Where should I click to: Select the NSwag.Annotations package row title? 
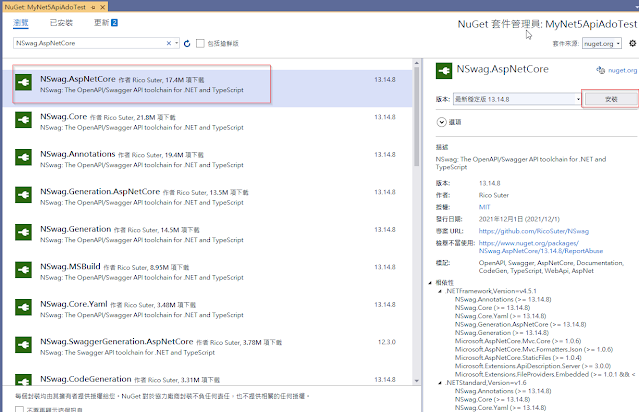(77, 154)
